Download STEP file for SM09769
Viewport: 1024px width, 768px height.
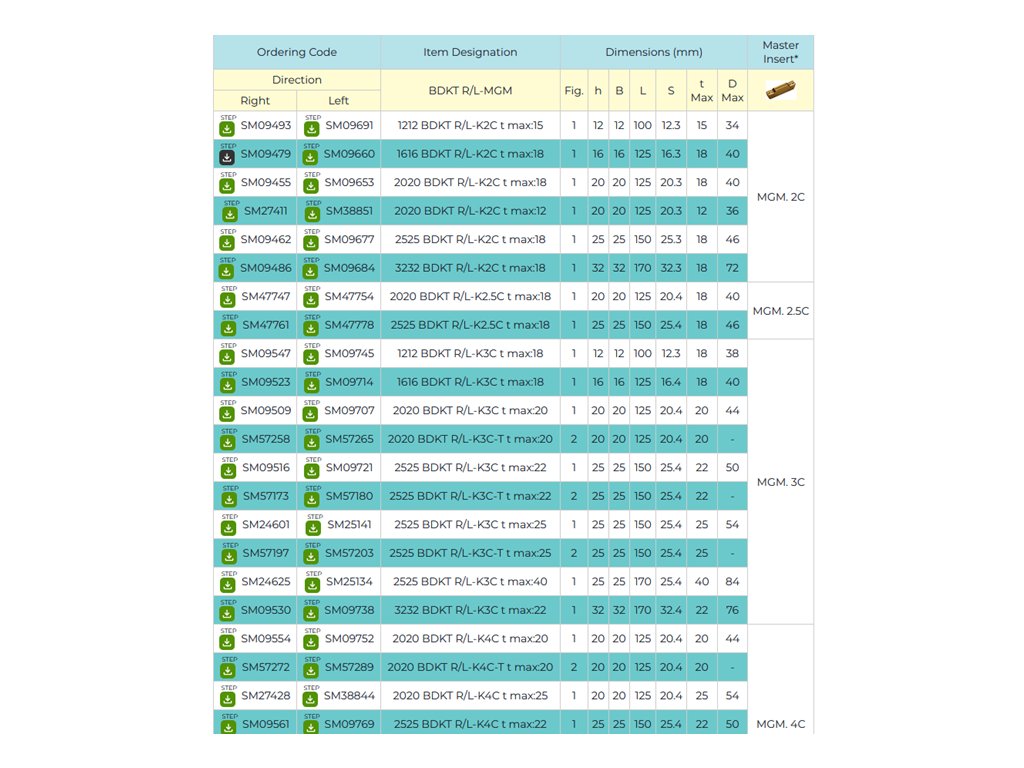(x=311, y=725)
